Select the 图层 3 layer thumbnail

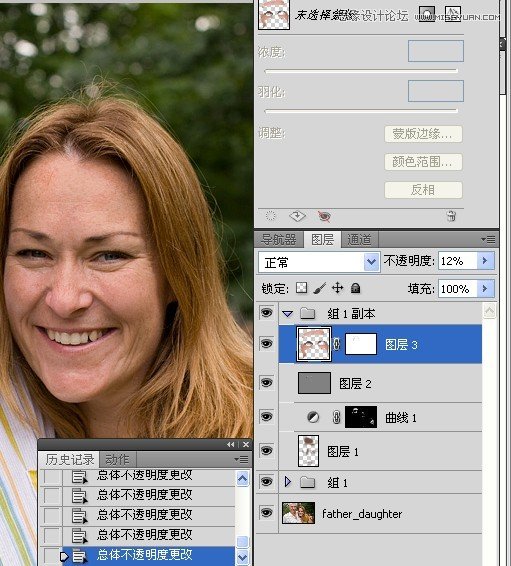(x=314, y=344)
